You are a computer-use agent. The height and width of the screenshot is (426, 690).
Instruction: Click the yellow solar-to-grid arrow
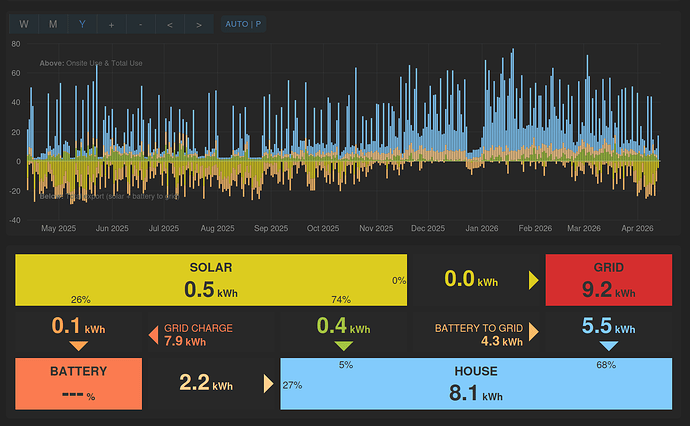533,280
